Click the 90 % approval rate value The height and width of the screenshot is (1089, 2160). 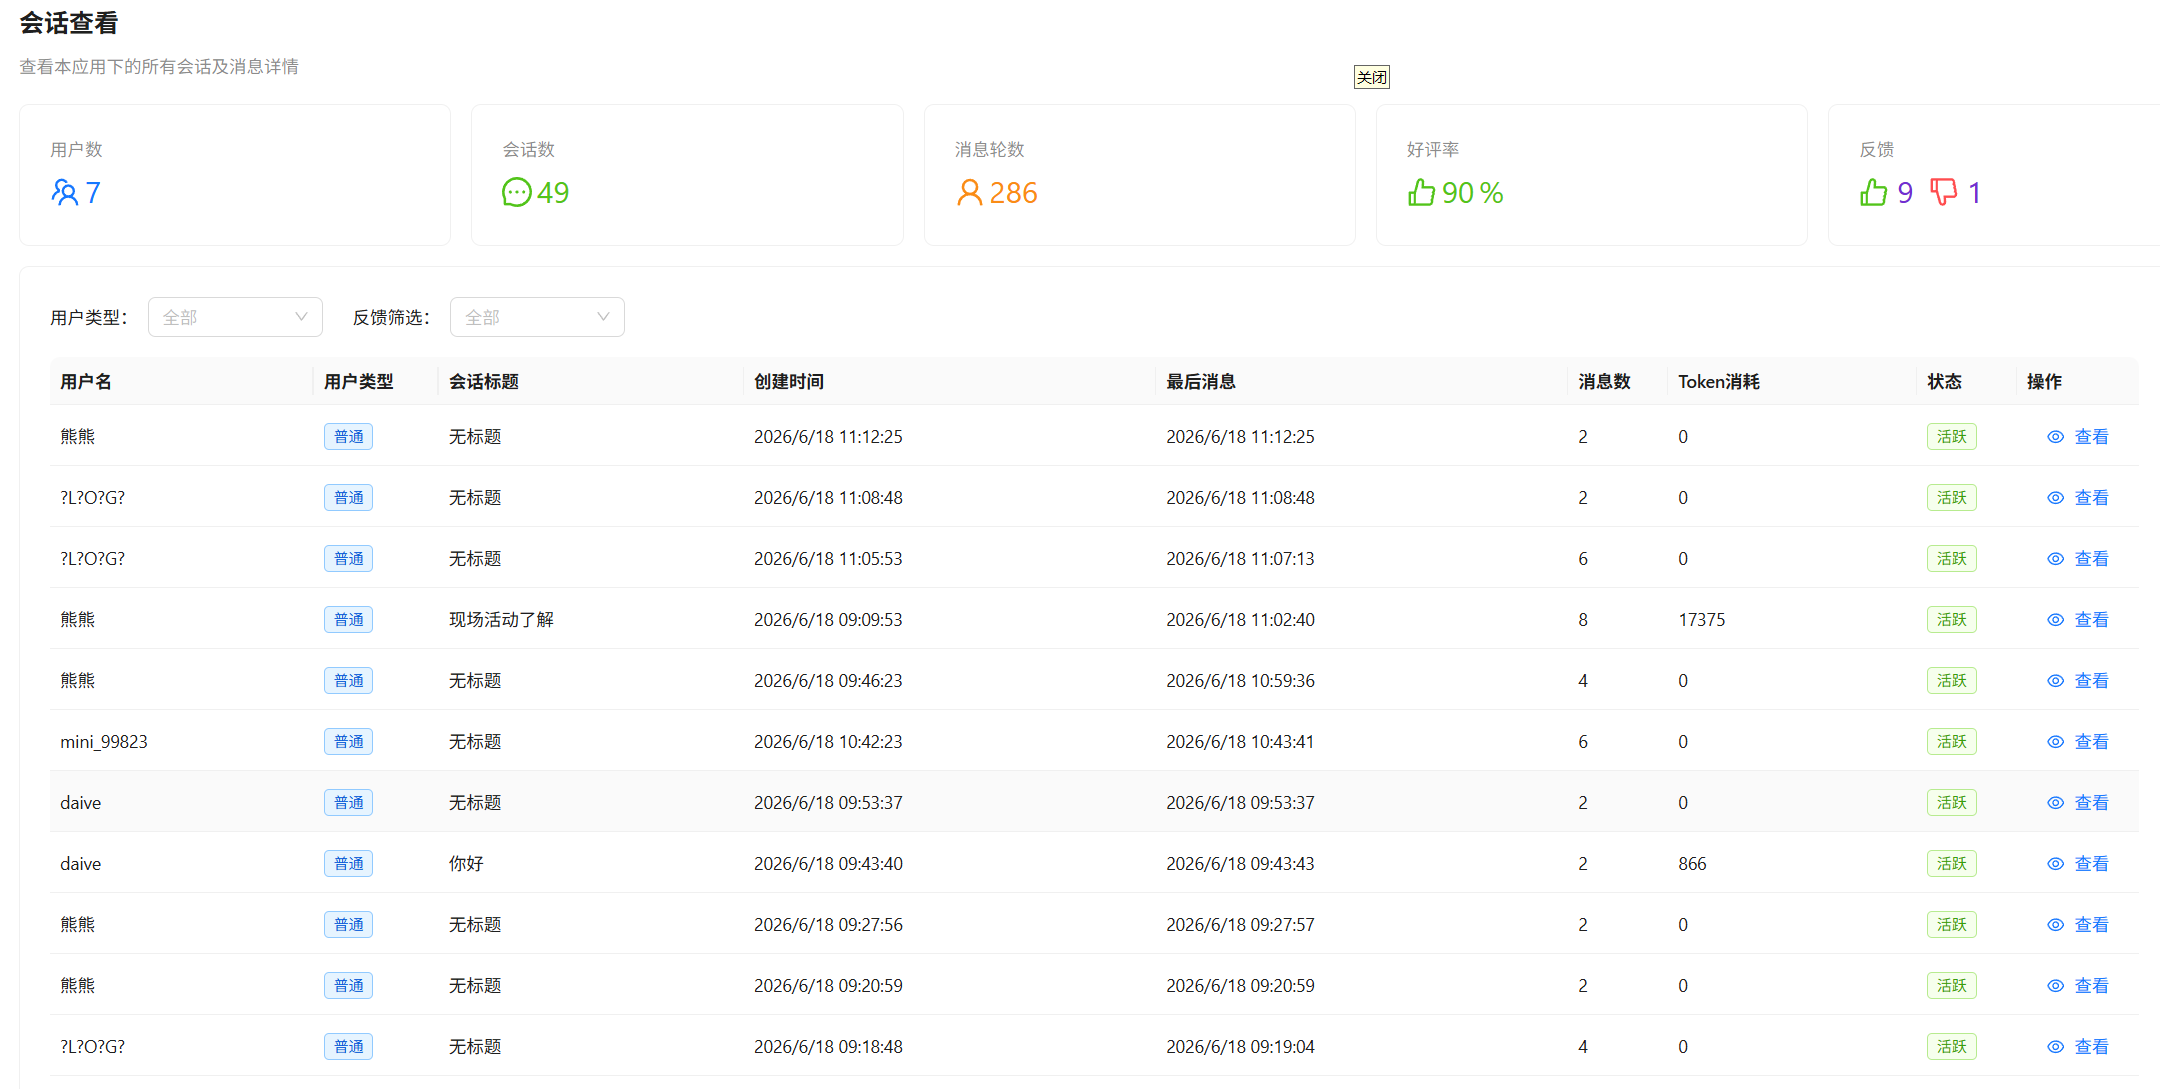click(1473, 192)
